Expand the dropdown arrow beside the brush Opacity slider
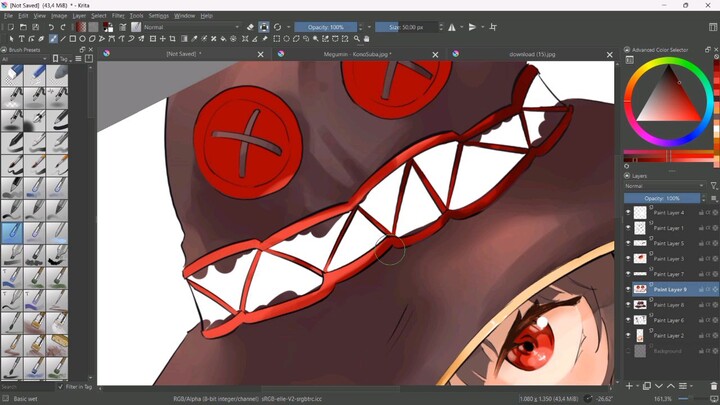Screen dimensions: 720x405 pyautogui.click(x=369, y=27)
